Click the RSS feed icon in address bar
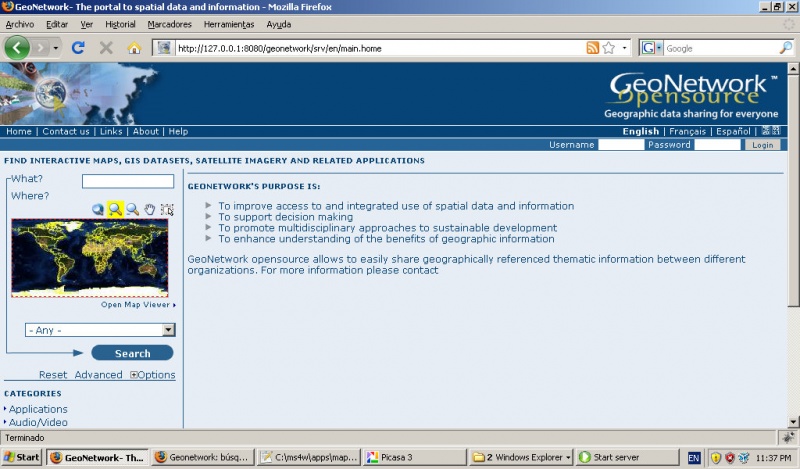This screenshot has height=469, width=800. [x=592, y=47]
